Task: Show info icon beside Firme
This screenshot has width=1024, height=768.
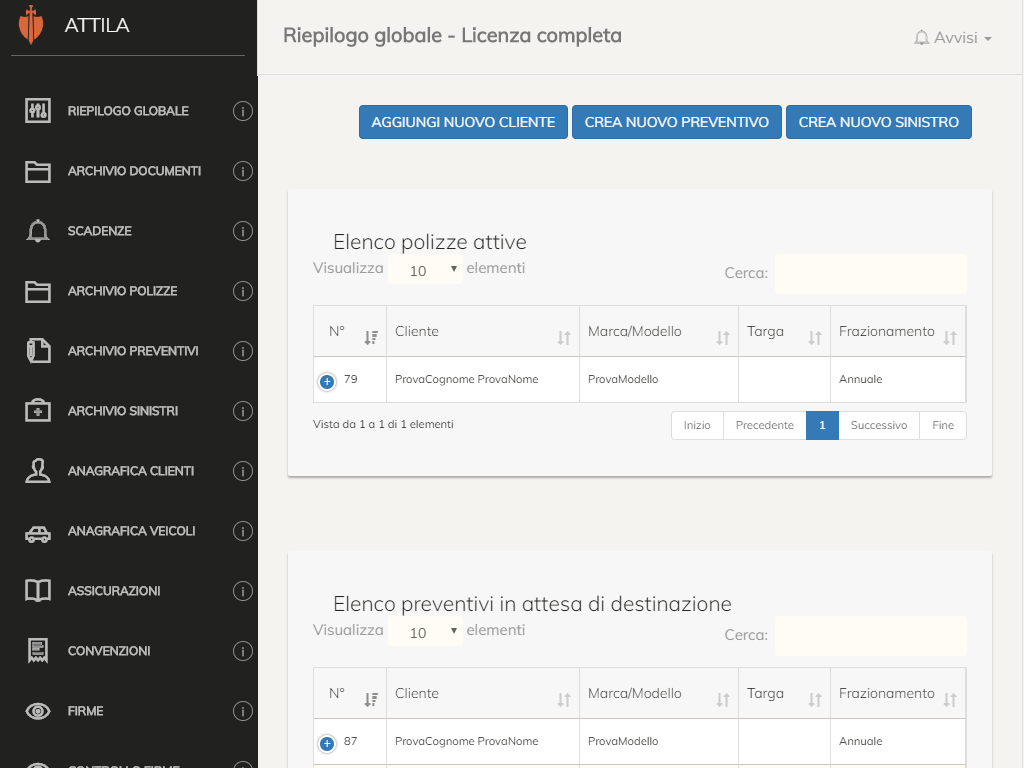Action: click(x=243, y=711)
